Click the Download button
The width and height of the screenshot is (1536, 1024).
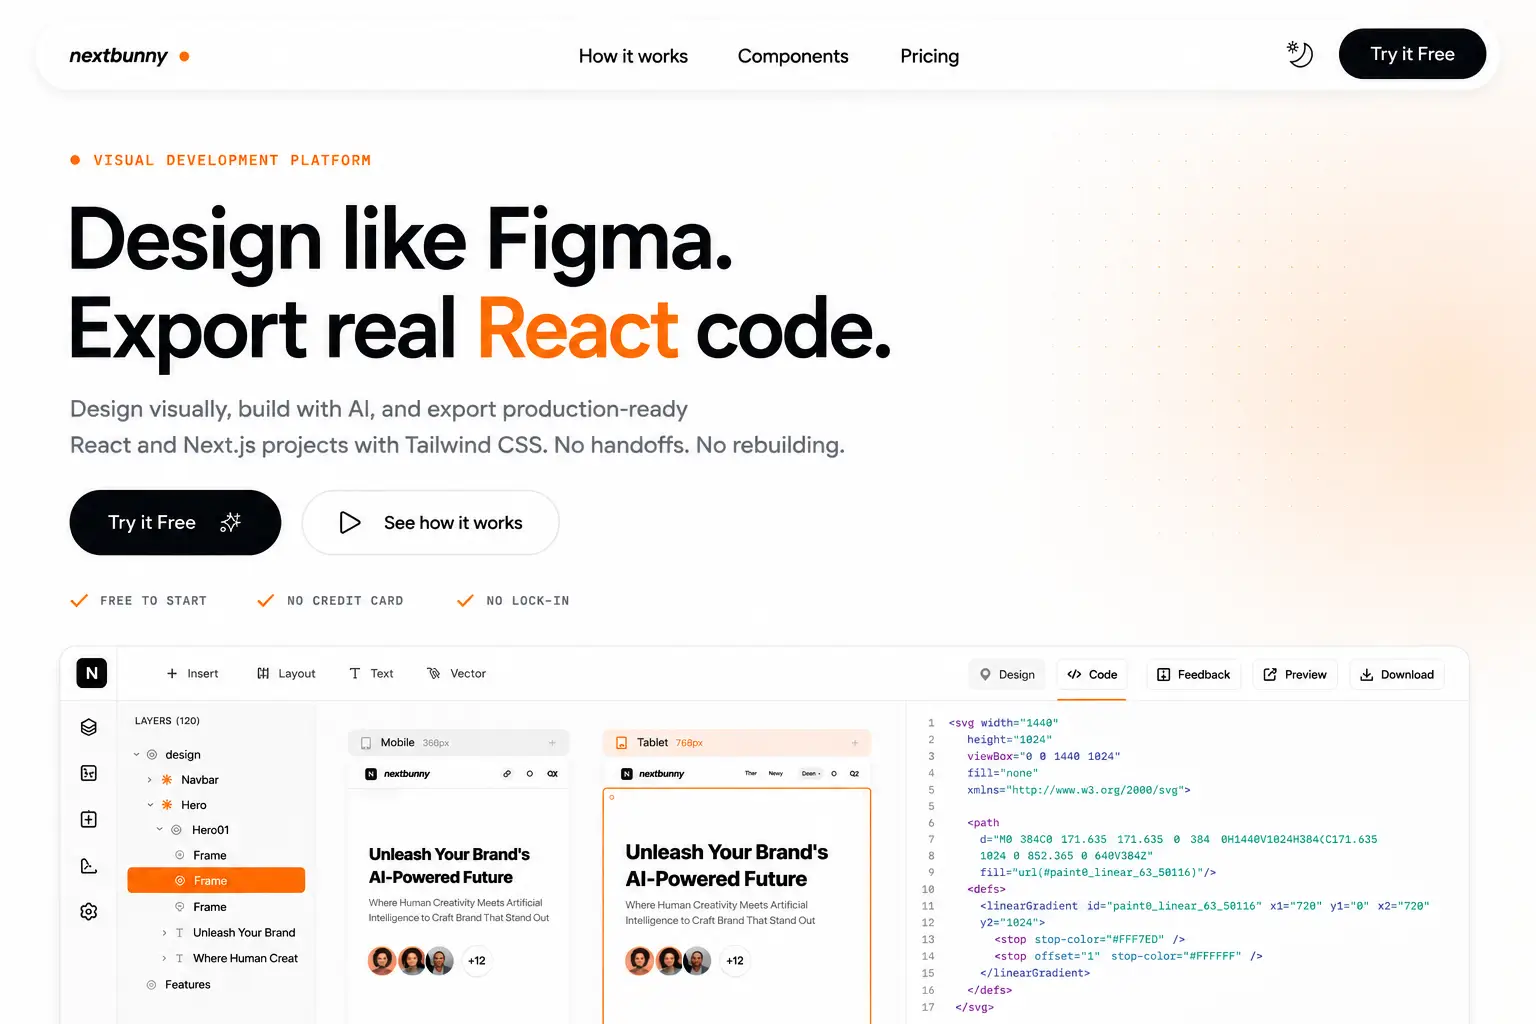(x=1397, y=674)
